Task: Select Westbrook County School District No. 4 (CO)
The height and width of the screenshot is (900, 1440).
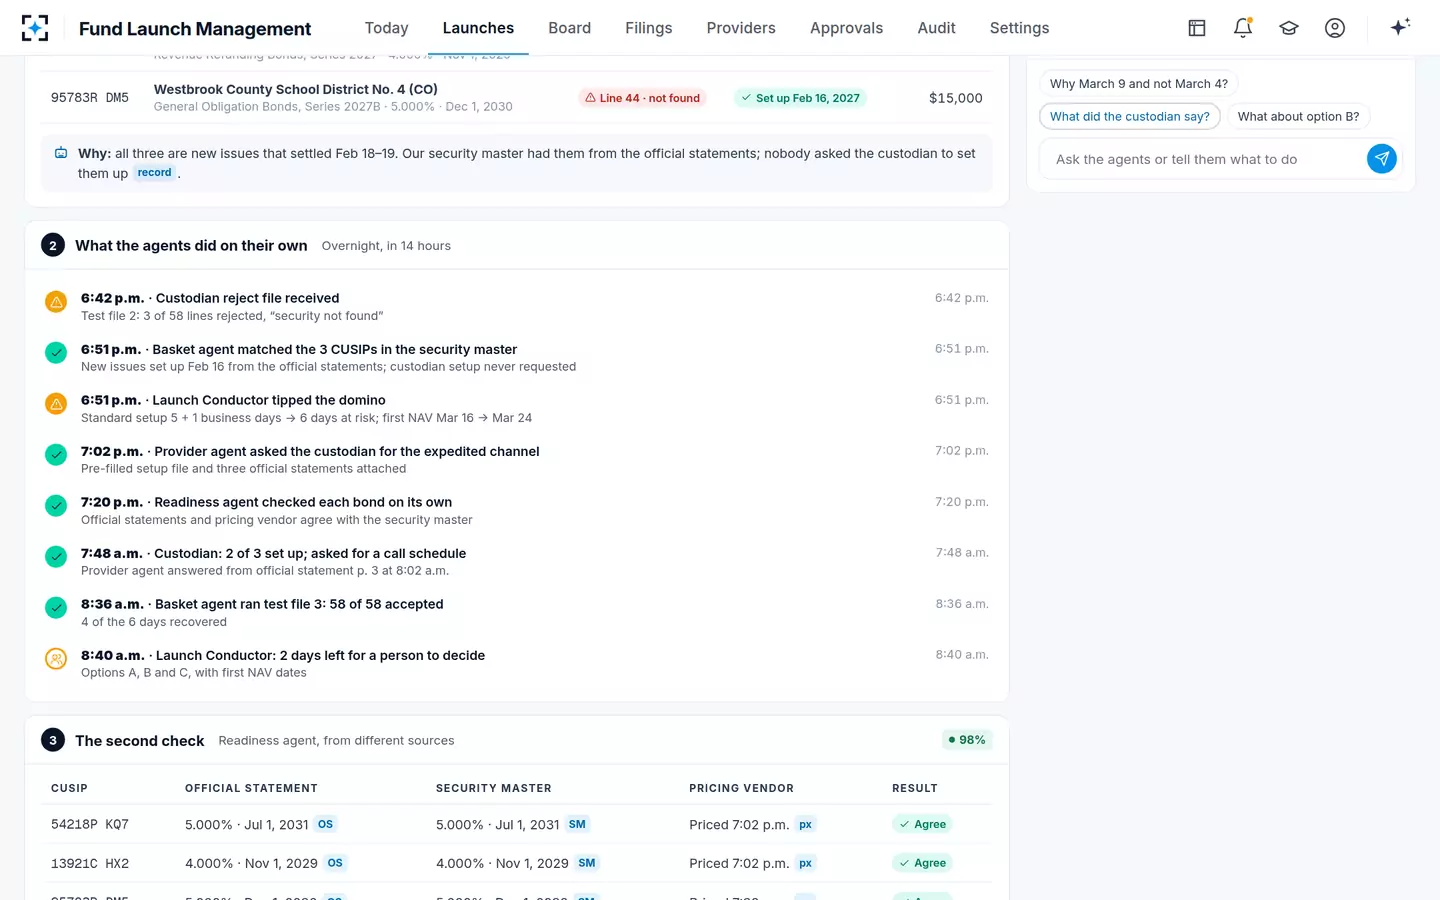Action: click(296, 89)
